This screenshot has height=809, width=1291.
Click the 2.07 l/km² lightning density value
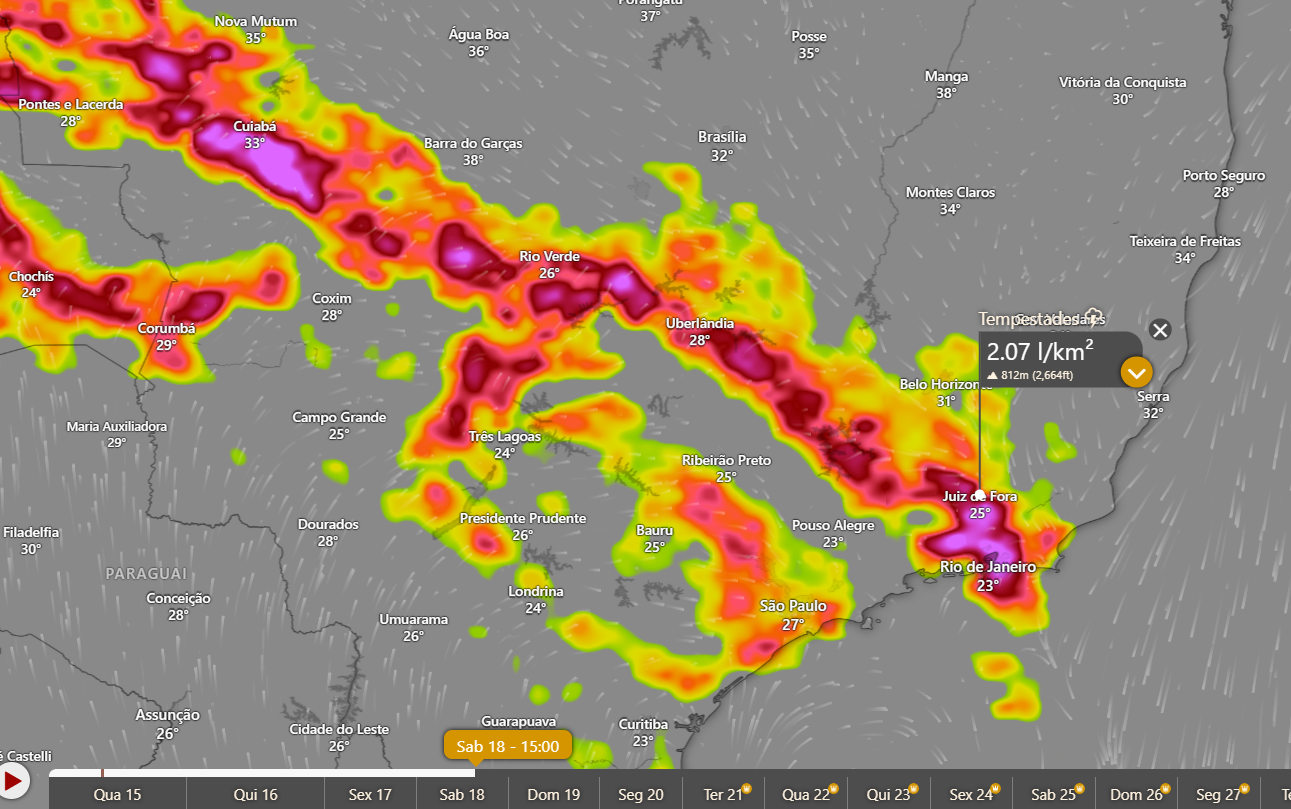pyautogui.click(x=1040, y=351)
